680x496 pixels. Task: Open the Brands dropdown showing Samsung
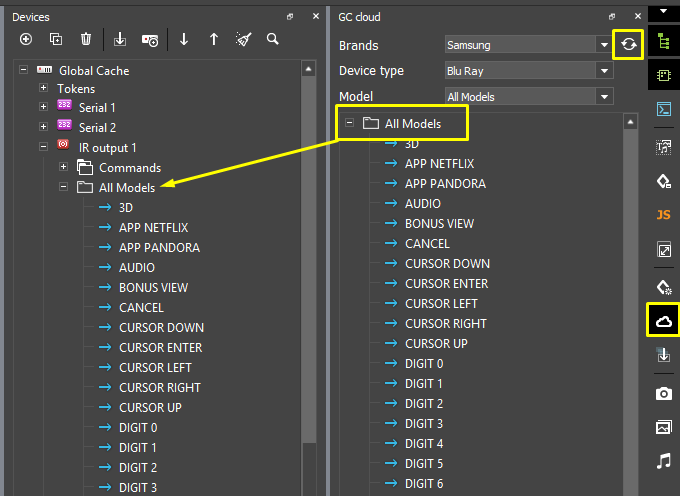pyautogui.click(x=527, y=45)
